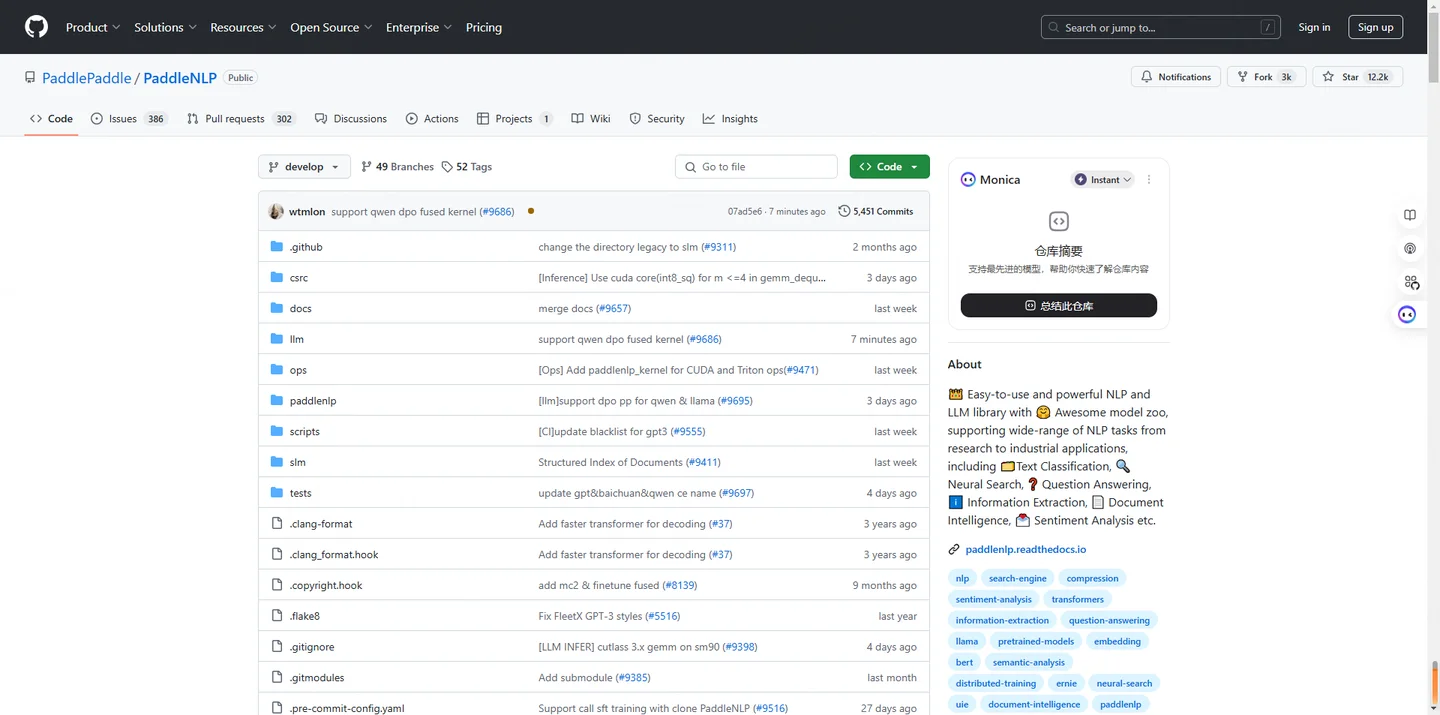Viewport: 1440px width, 715px height.
Task: Click the branch icon beside 49 Branches
Action: coord(367,167)
